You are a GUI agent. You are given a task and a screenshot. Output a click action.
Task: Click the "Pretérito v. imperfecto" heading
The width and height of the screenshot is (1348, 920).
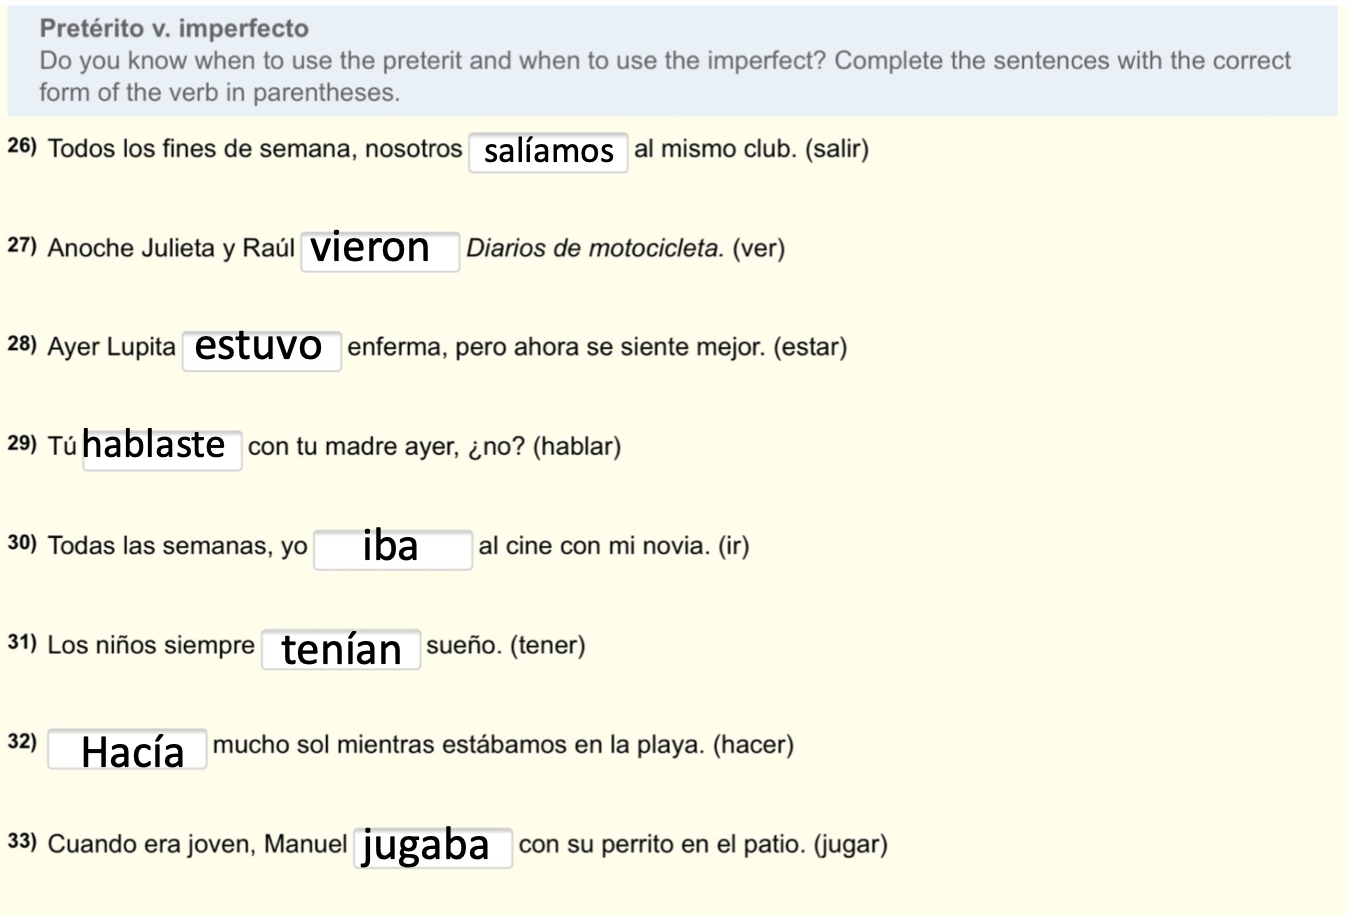[174, 28]
